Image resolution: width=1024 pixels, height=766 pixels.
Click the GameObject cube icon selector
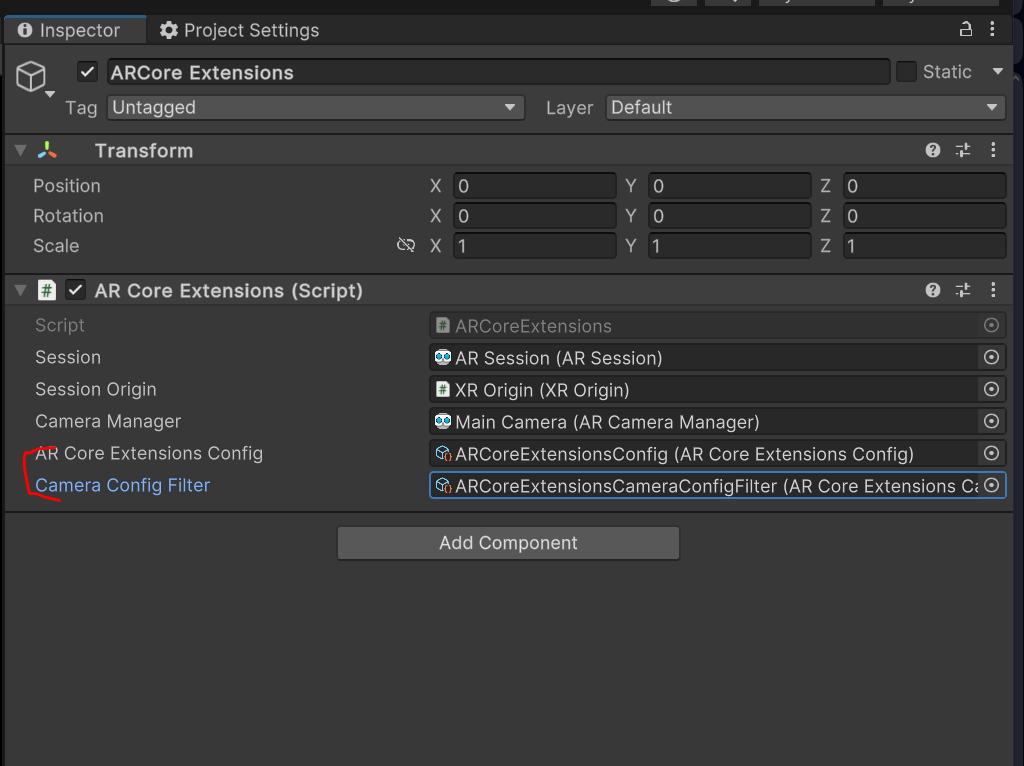coord(32,77)
